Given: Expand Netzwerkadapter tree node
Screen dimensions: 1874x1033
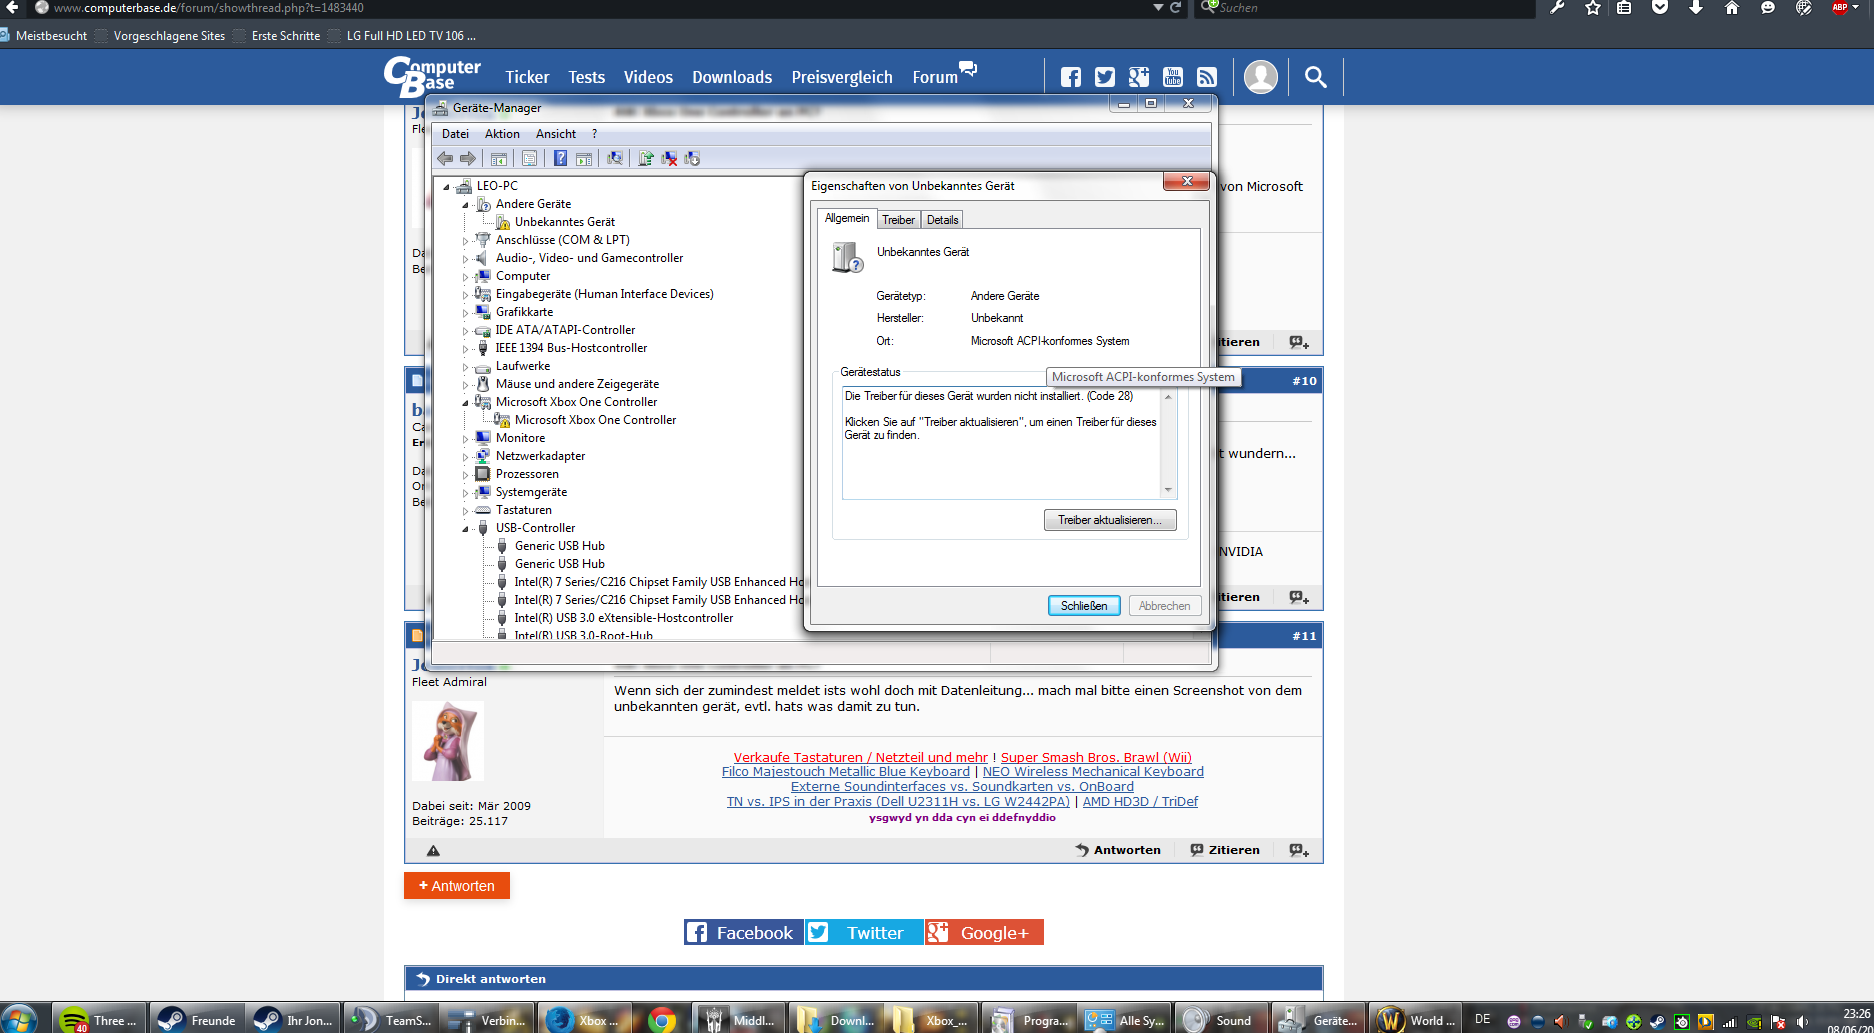Looking at the screenshot, I should 465,457.
